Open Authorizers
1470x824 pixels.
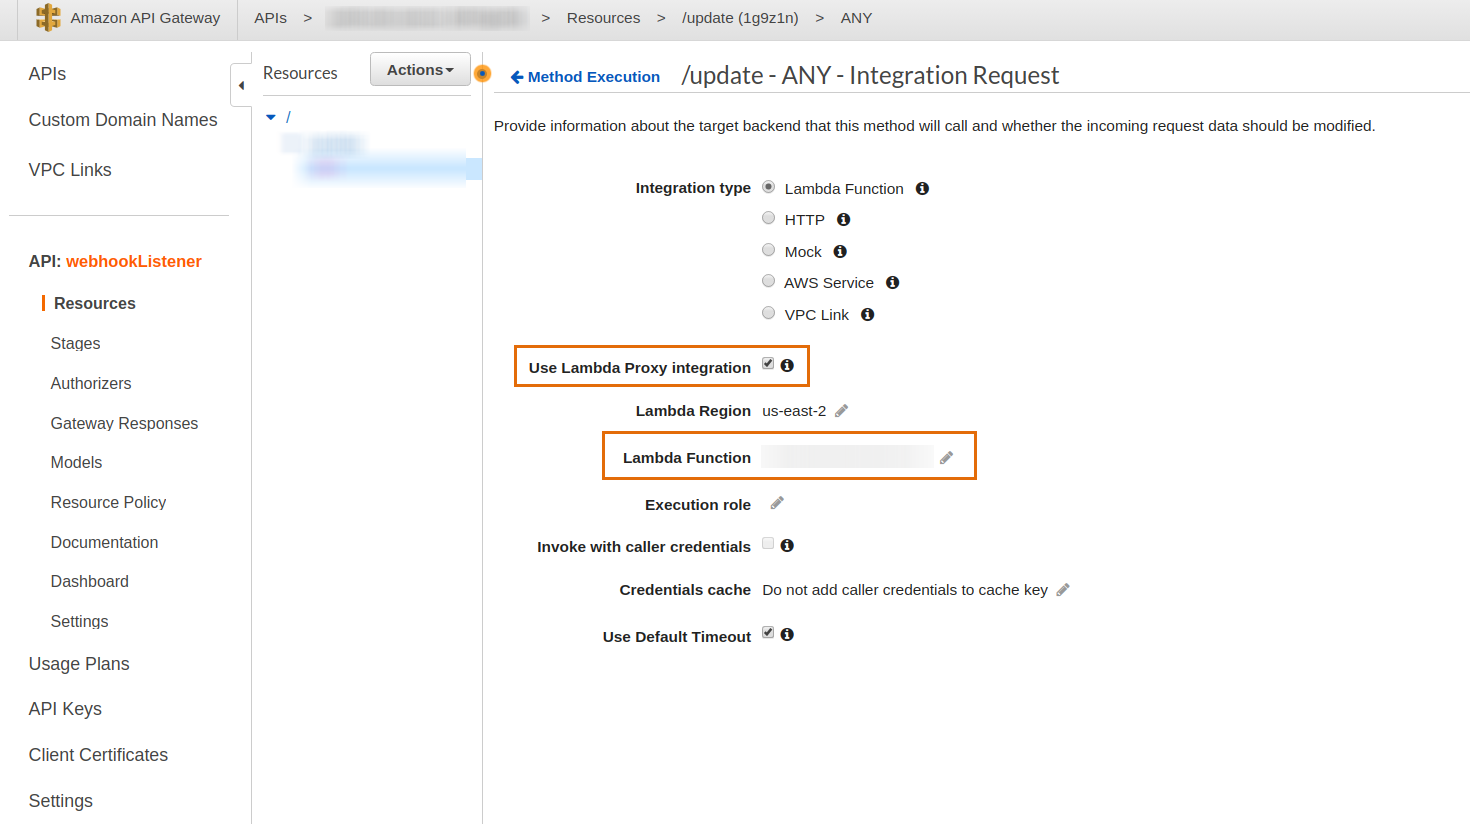pyautogui.click(x=91, y=383)
